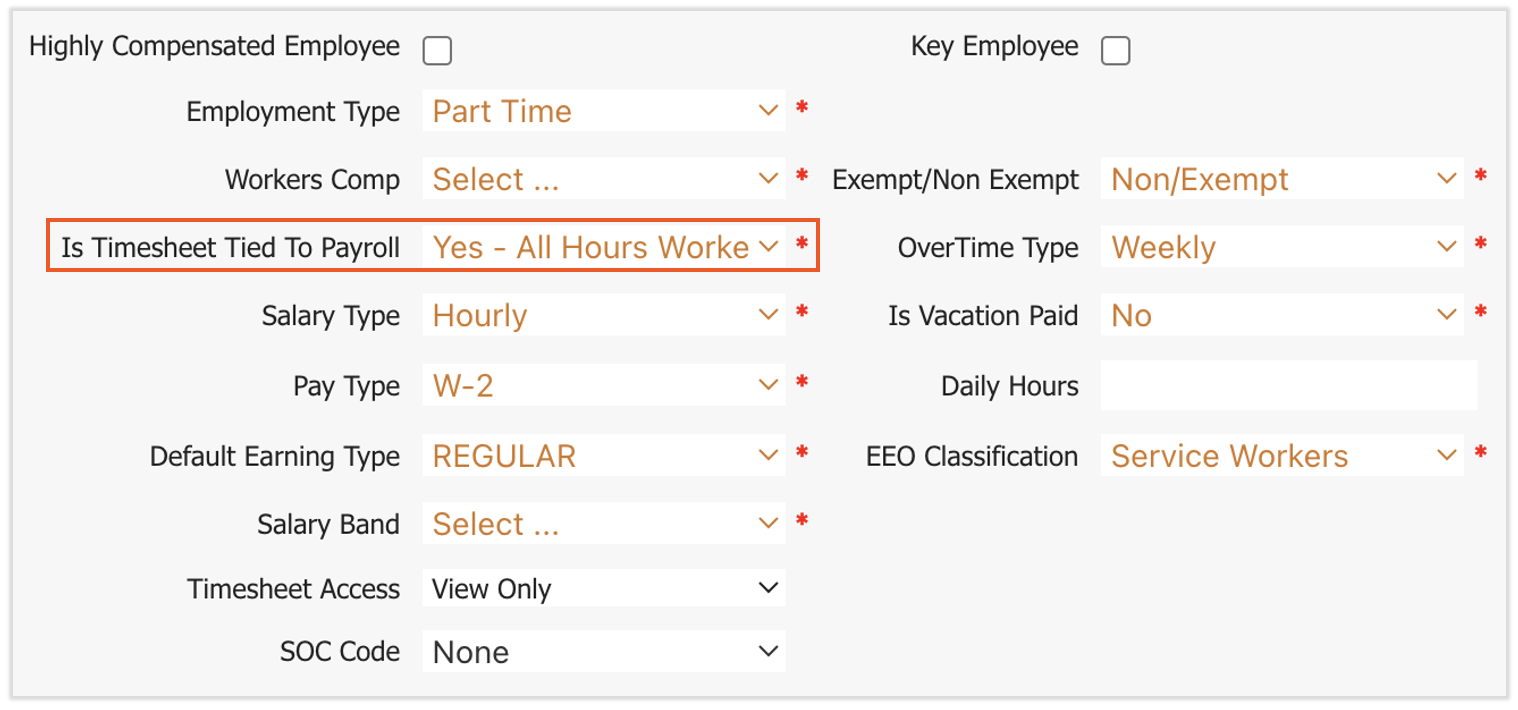Open the Employment Type dropdown
This screenshot has width=1518, height=710.
[603, 111]
